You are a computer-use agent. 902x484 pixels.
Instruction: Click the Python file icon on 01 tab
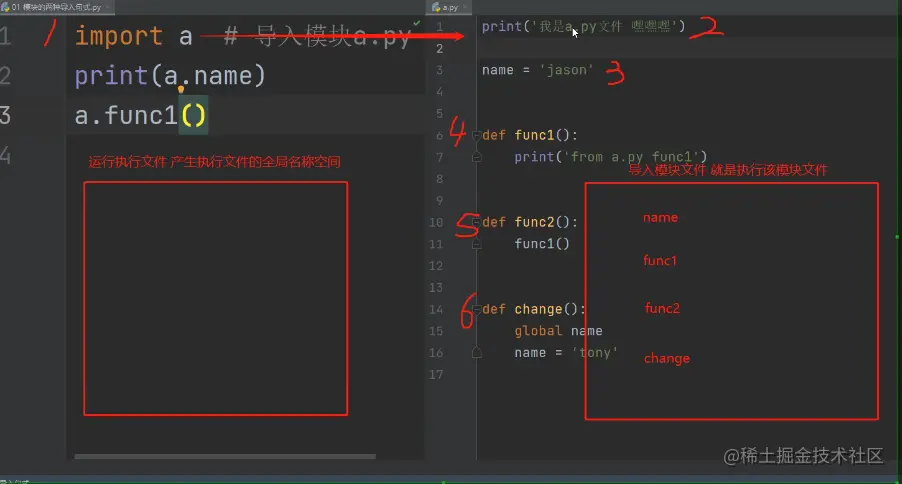coord(5,7)
